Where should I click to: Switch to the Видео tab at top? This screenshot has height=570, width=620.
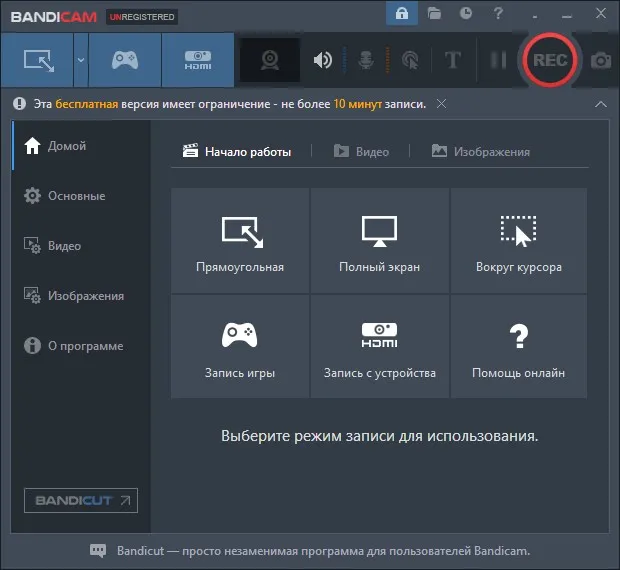pyautogui.click(x=361, y=152)
